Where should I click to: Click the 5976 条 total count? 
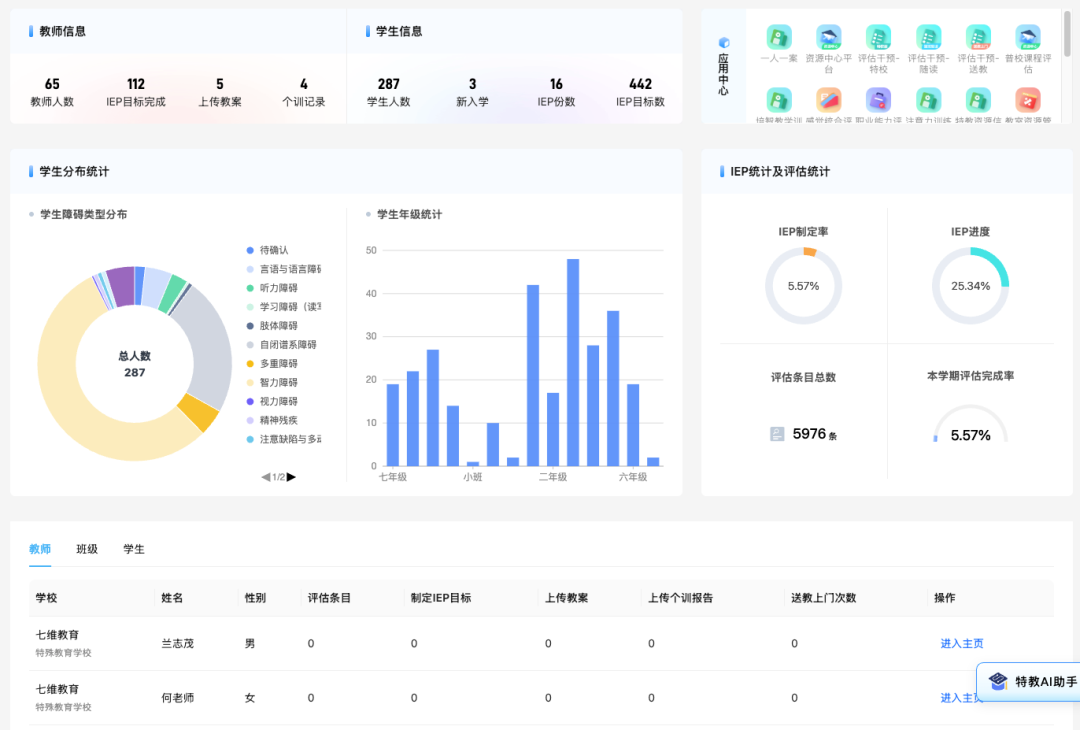tap(815, 434)
